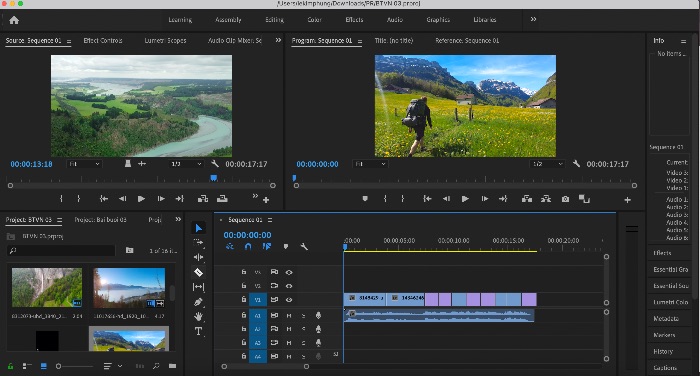Open History panel
This screenshot has height=376, width=700.
tap(663, 351)
